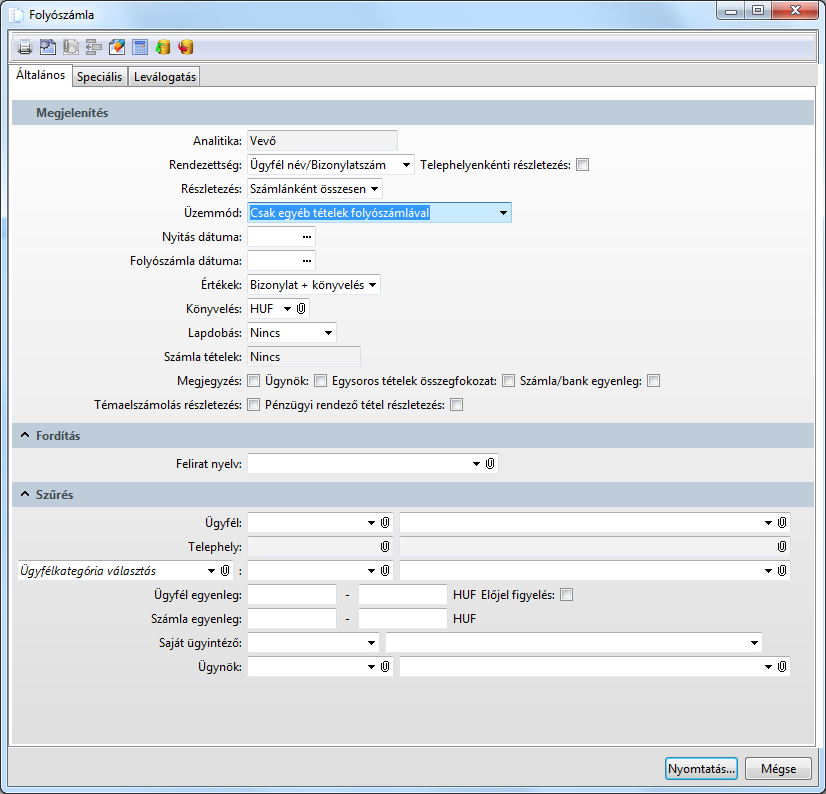The width and height of the screenshot is (826, 794).
Task: Click the paperclip icon next to HUF
Action: (301, 309)
